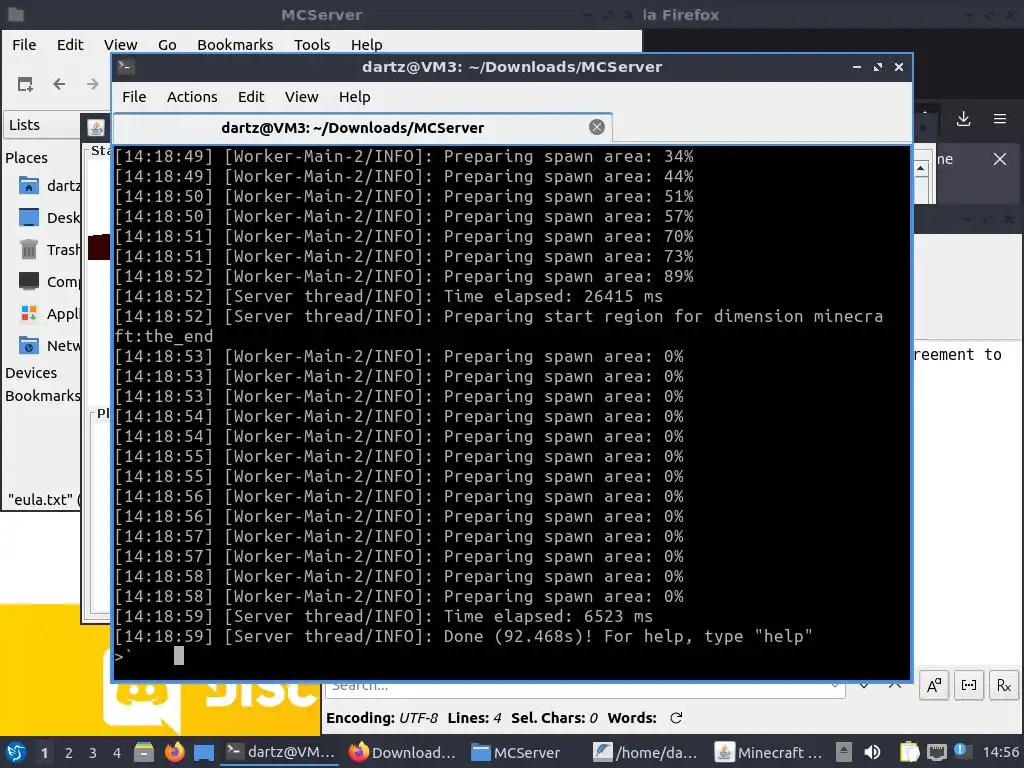The width and height of the screenshot is (1024, 768).
Task: Open clipboard manager tray icon
Action: click(909, 752)
